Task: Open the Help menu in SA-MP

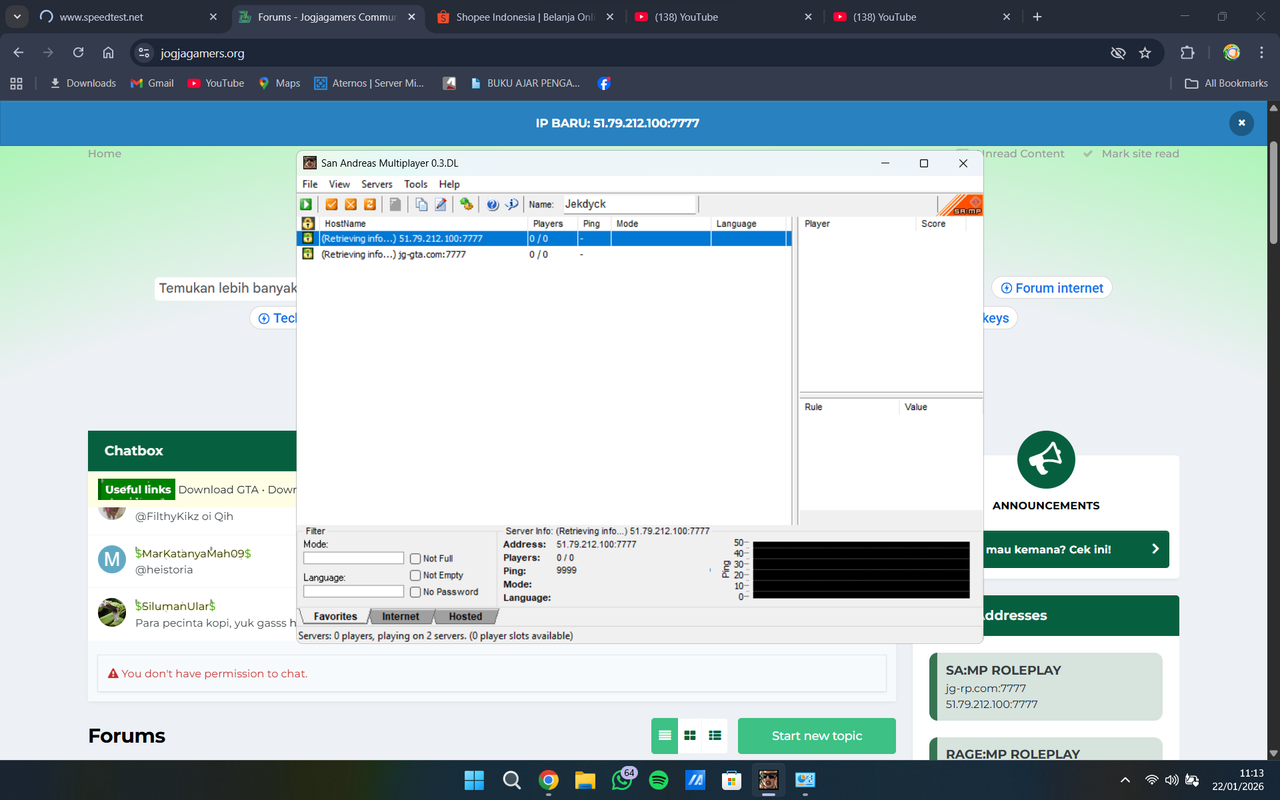Action: [x=449, y=184]
